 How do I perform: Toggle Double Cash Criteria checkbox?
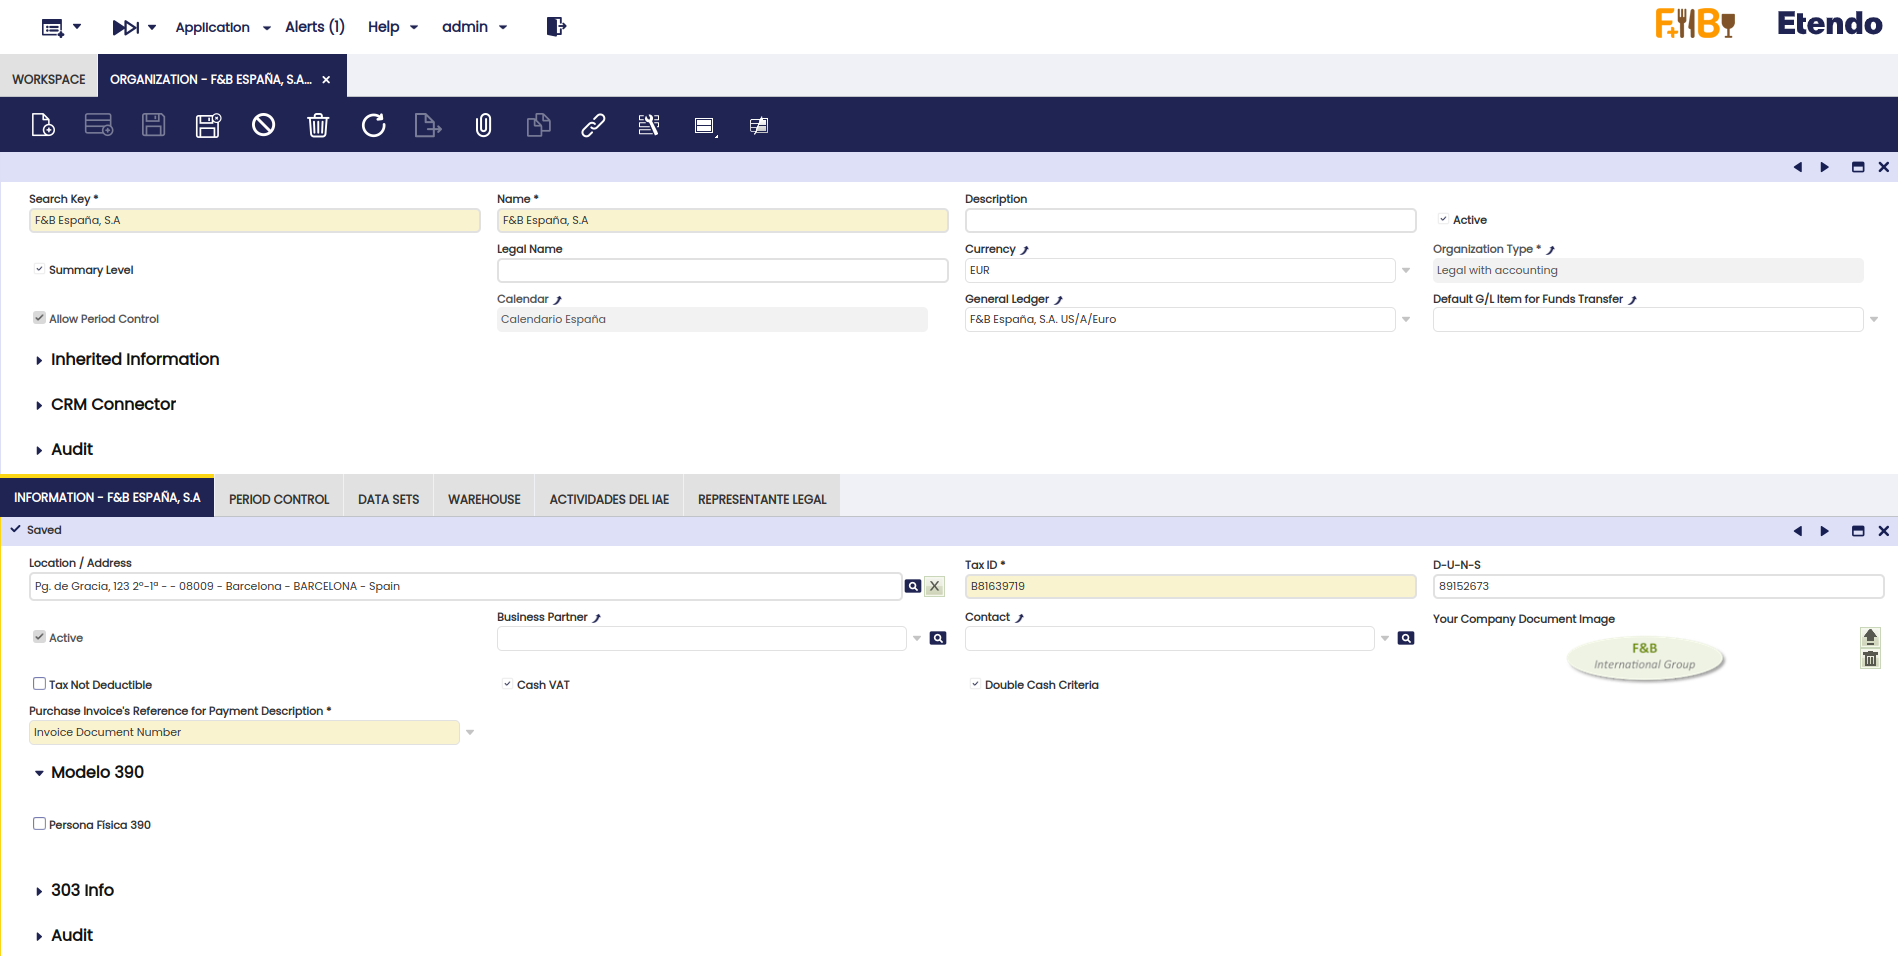(x=975, y=684)
